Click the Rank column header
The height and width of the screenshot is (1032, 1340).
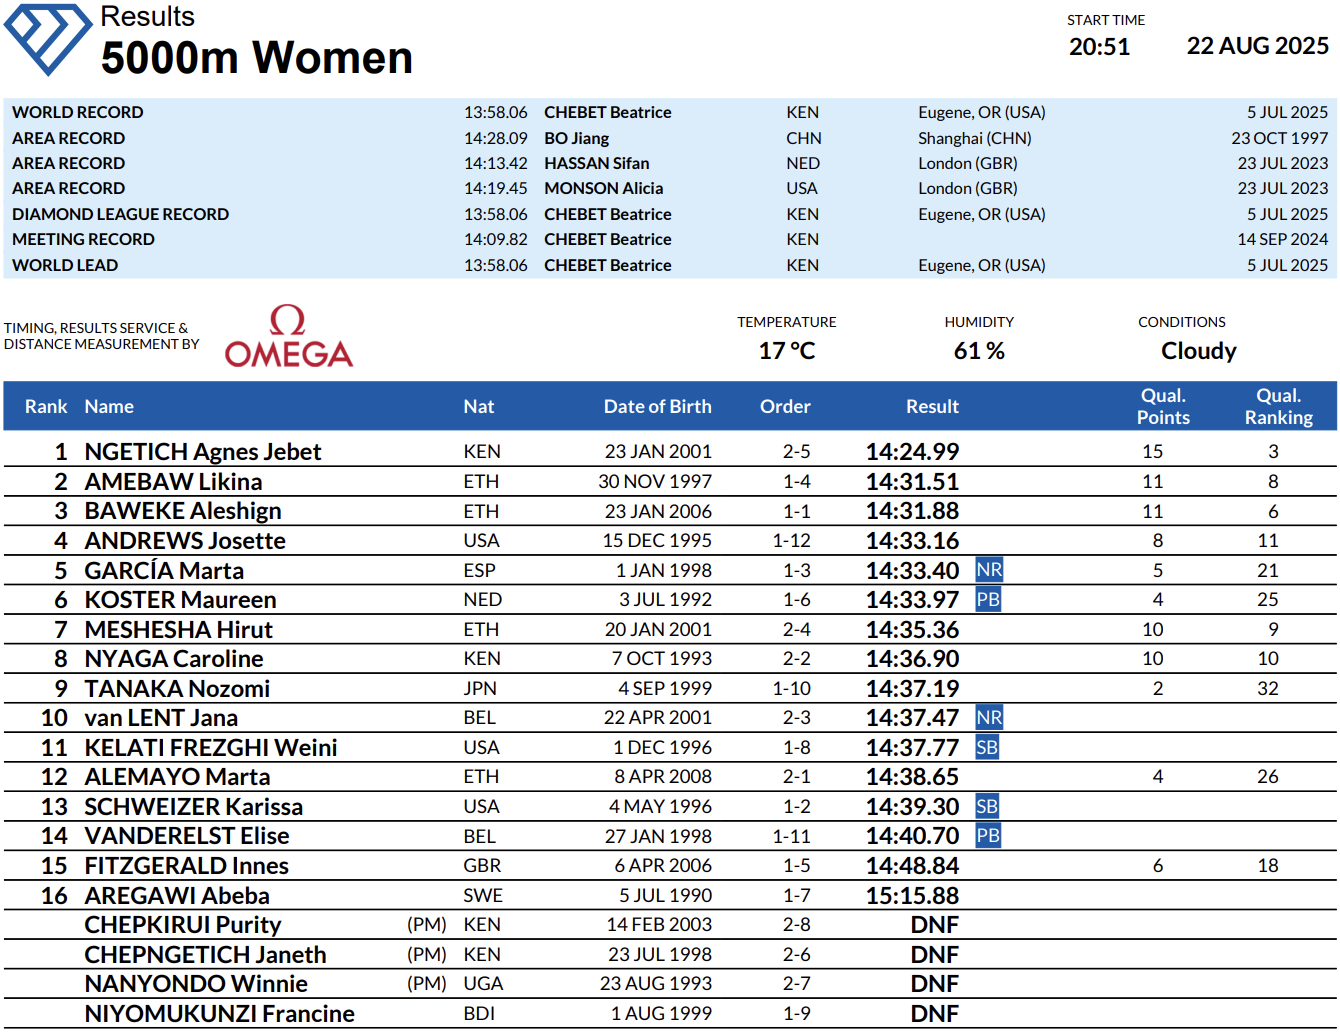coord(46,407)
